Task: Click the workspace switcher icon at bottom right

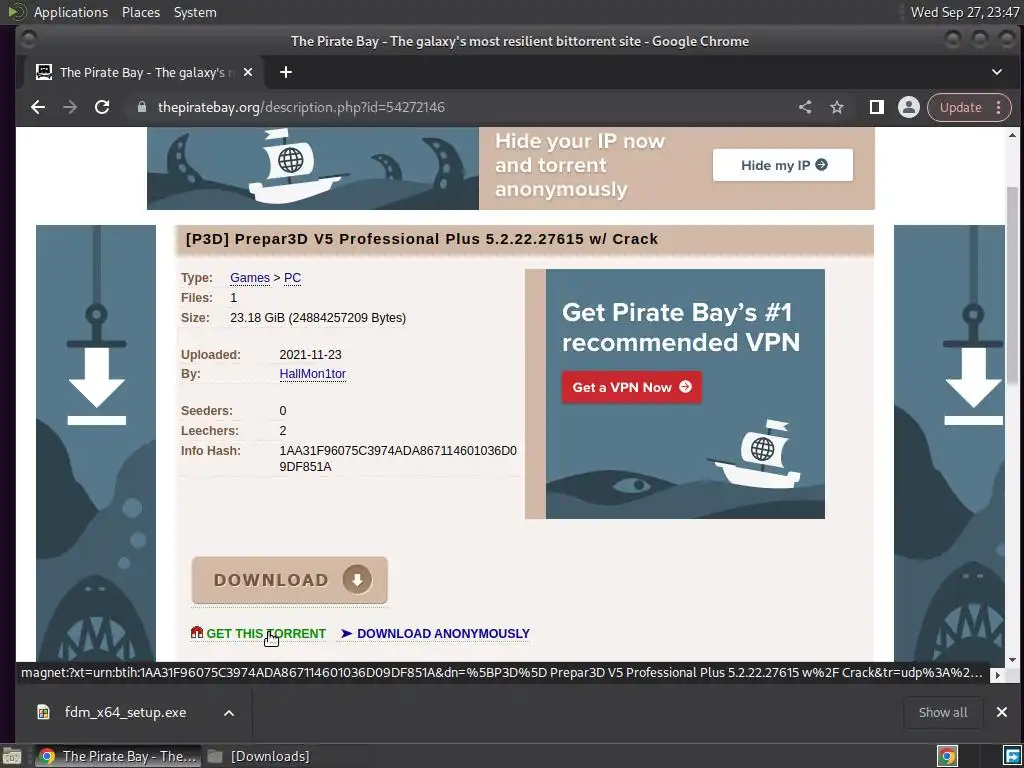Action: (1012, 756)
